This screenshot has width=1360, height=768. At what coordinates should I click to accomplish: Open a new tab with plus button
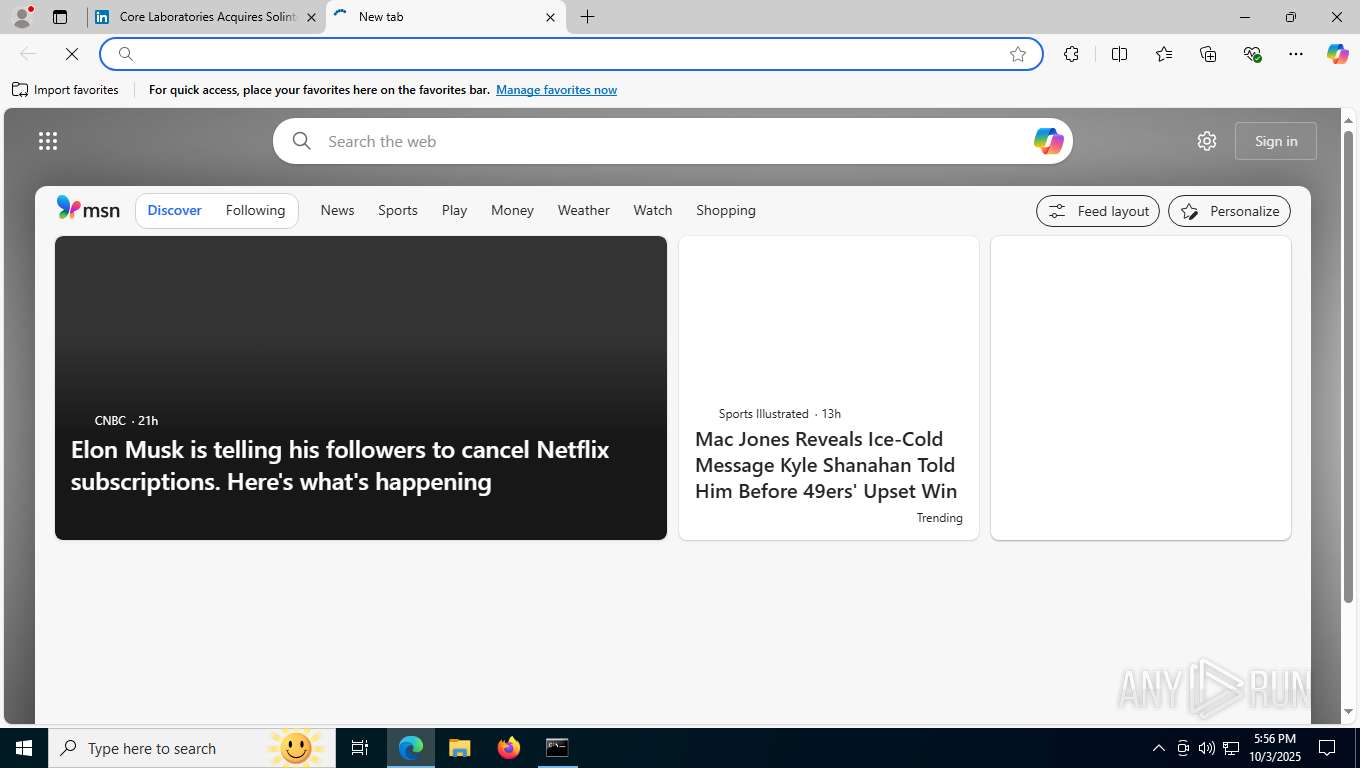click(587, 17)
